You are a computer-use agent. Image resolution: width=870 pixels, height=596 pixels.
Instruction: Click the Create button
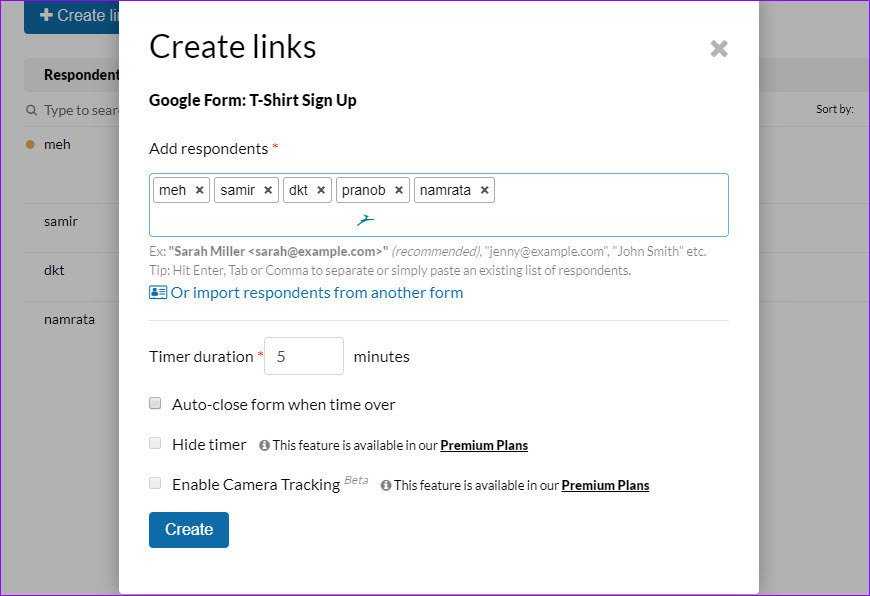pos(189,530)
